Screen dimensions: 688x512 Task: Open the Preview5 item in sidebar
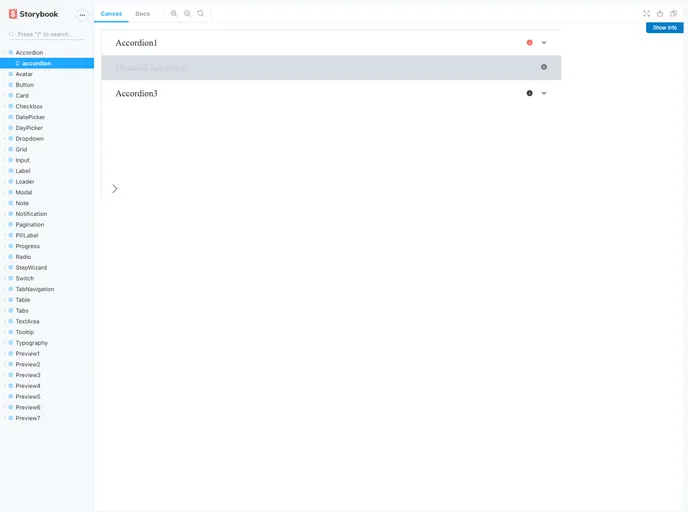click(28, 397)
